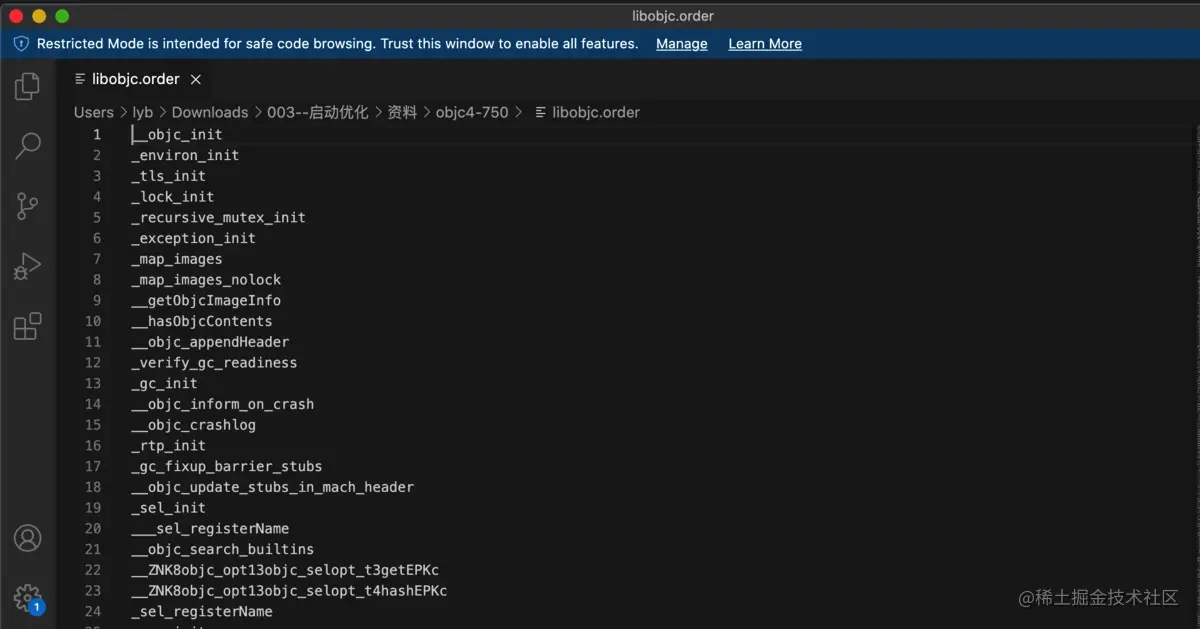Image resolution: width=1200 pixels, height=629 pixels.
Task: Open the Manage gear settings icon
Action: pos(27,598)
